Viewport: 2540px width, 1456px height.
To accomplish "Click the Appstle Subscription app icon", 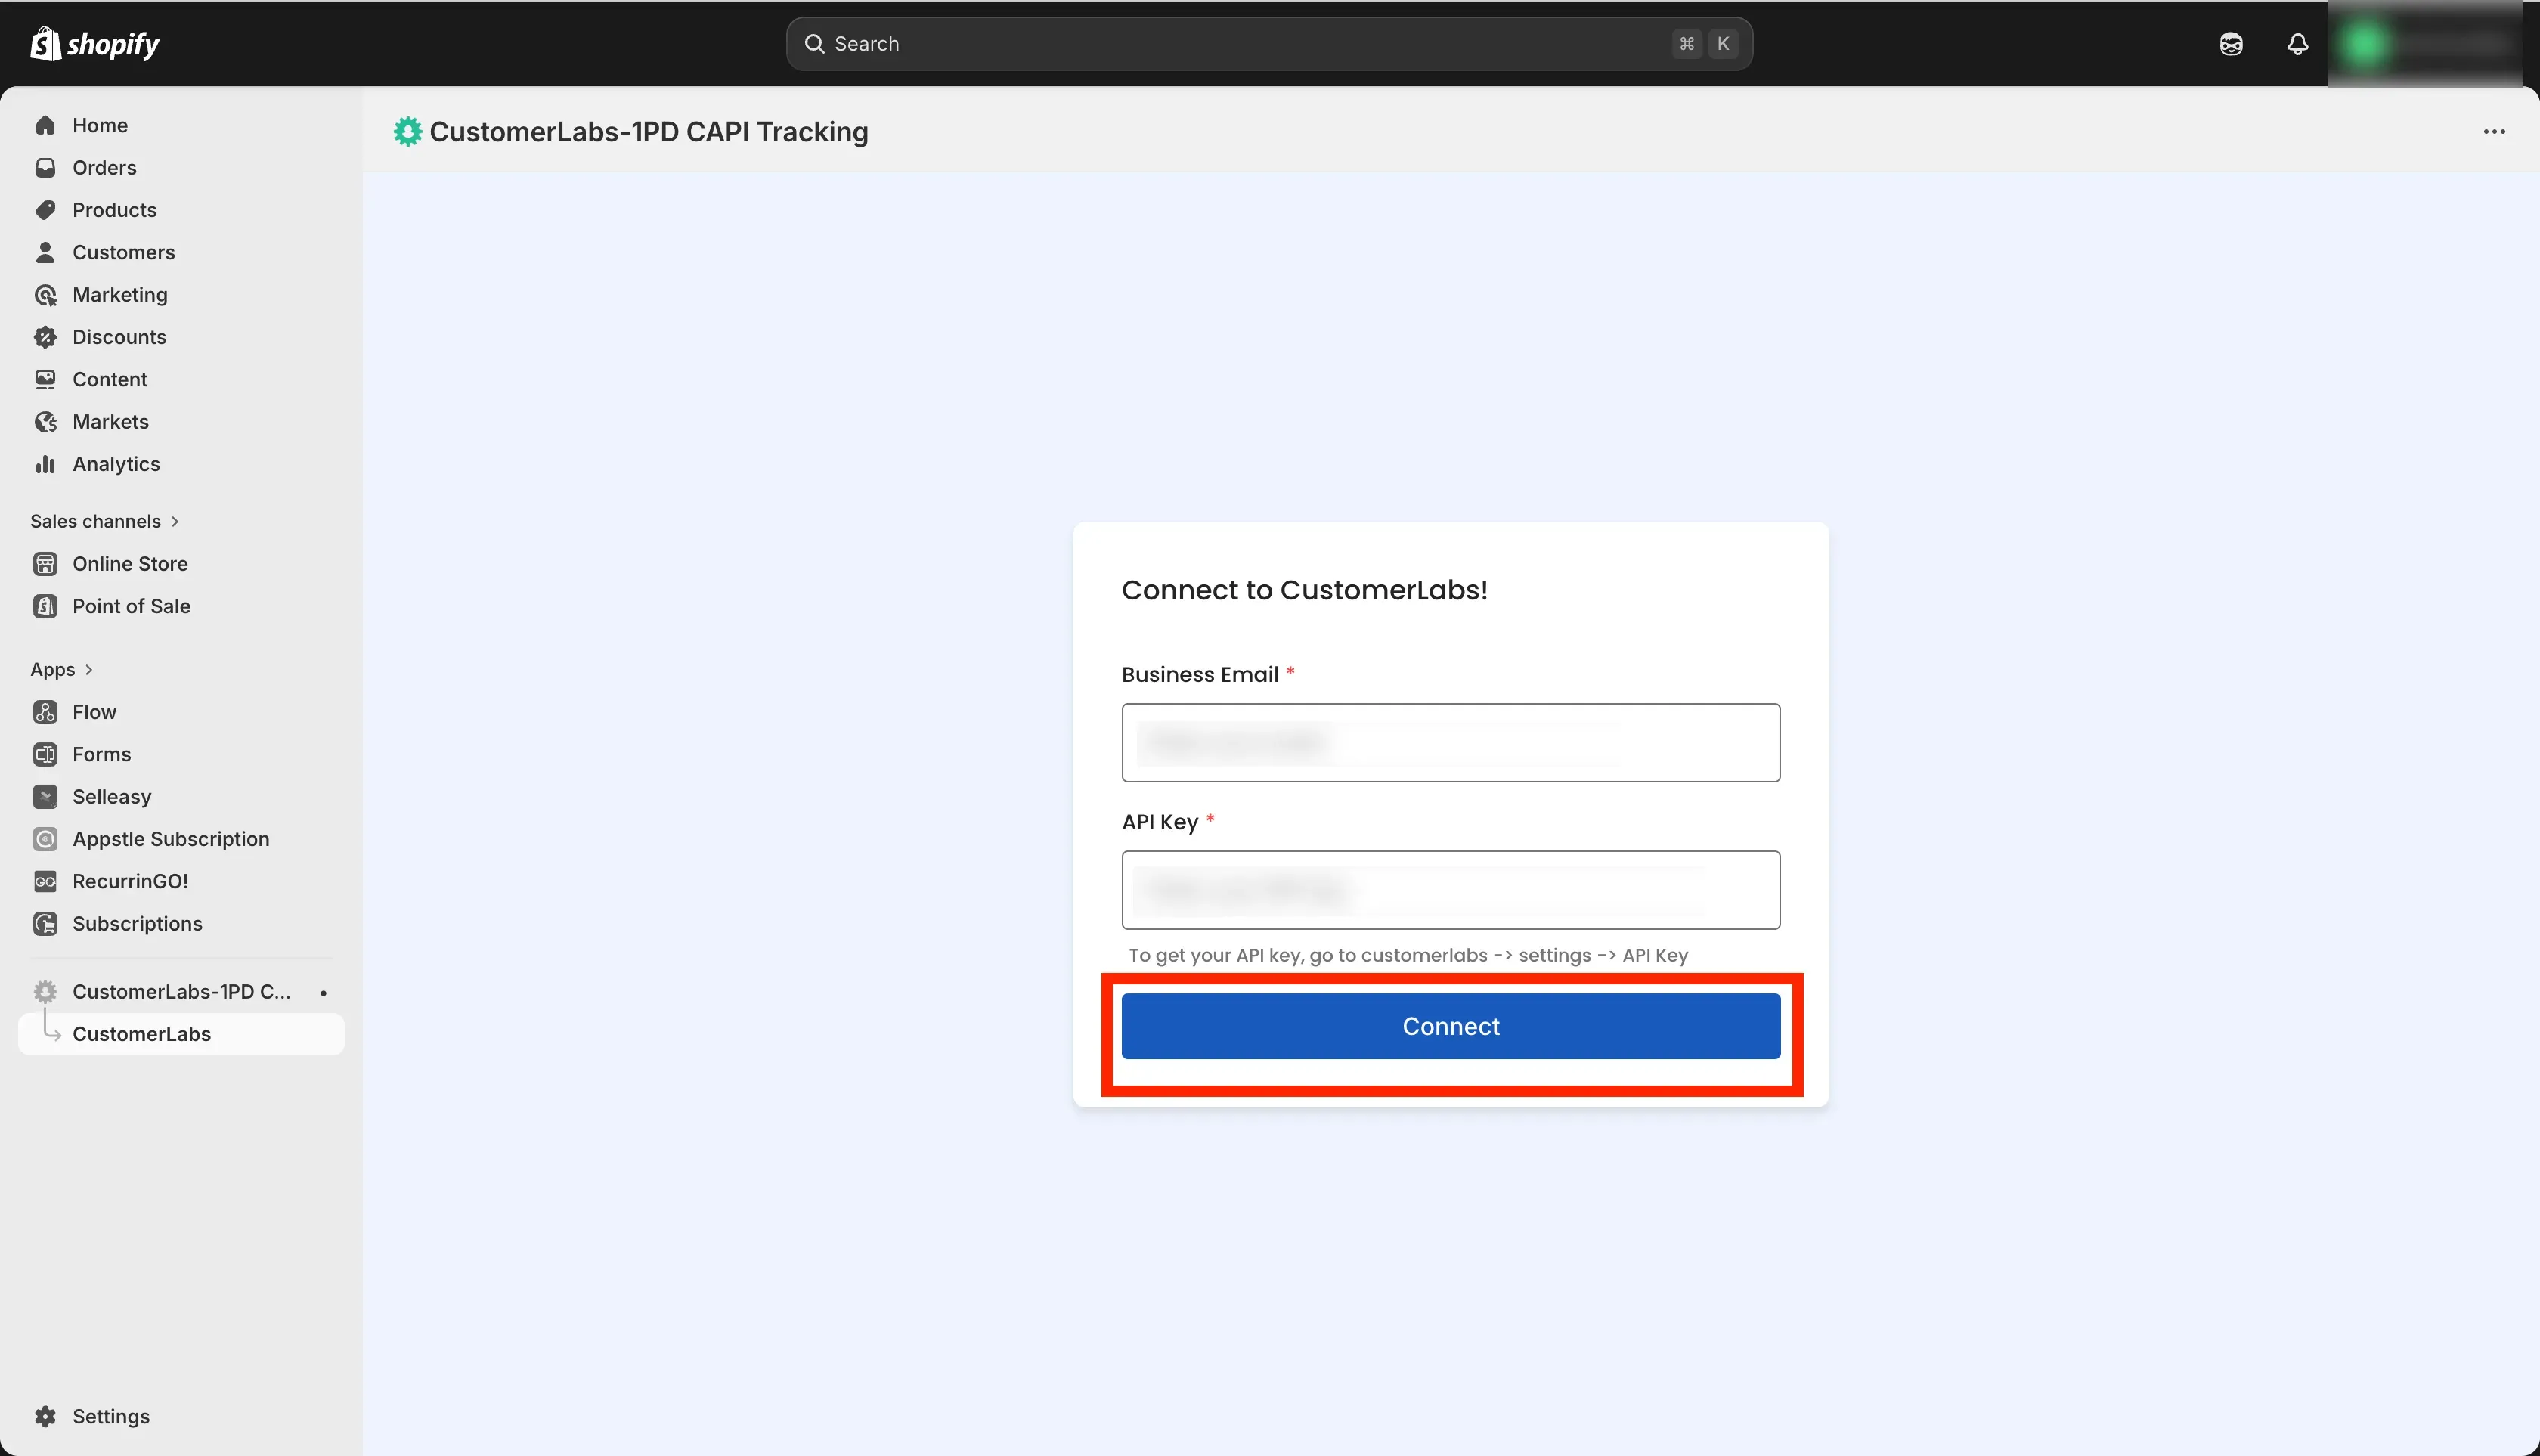I will [45, 839].
